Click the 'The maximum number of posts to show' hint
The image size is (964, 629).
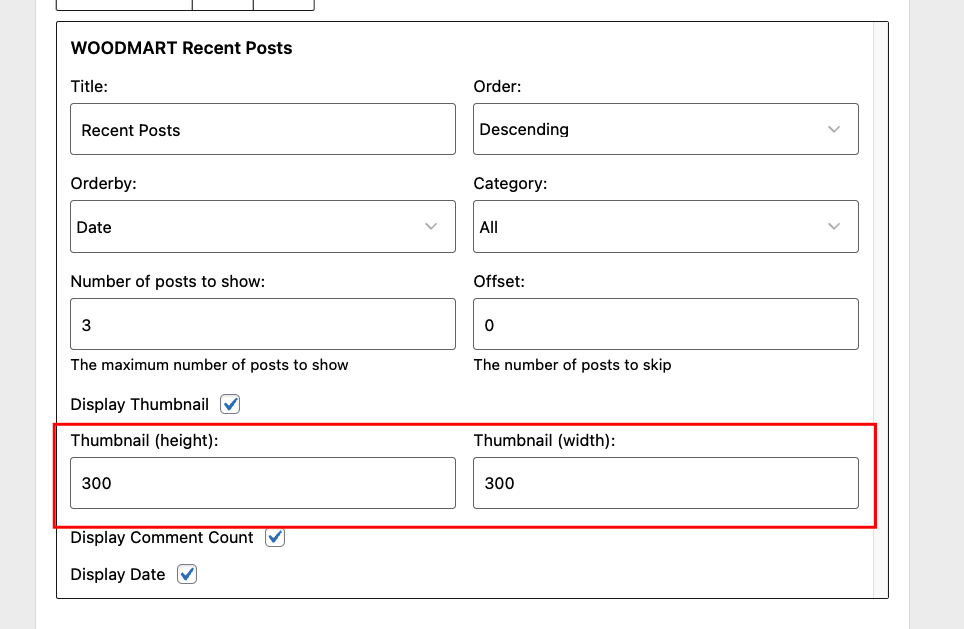click(210, 365)
